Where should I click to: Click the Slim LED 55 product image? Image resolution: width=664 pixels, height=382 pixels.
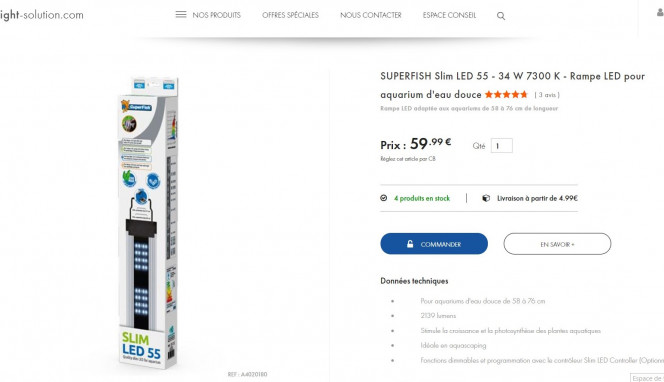coord(148,222)
